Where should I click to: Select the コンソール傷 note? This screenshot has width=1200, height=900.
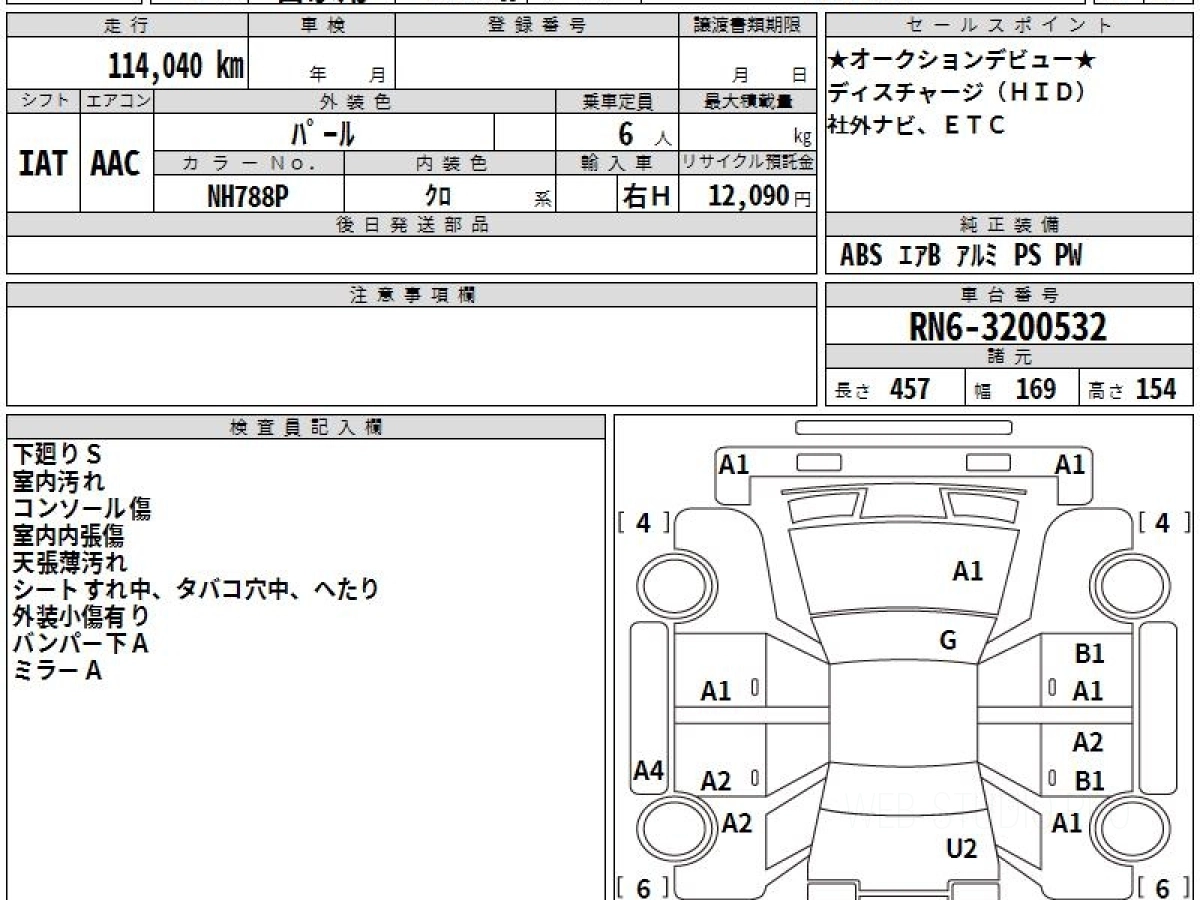point(82,508)
